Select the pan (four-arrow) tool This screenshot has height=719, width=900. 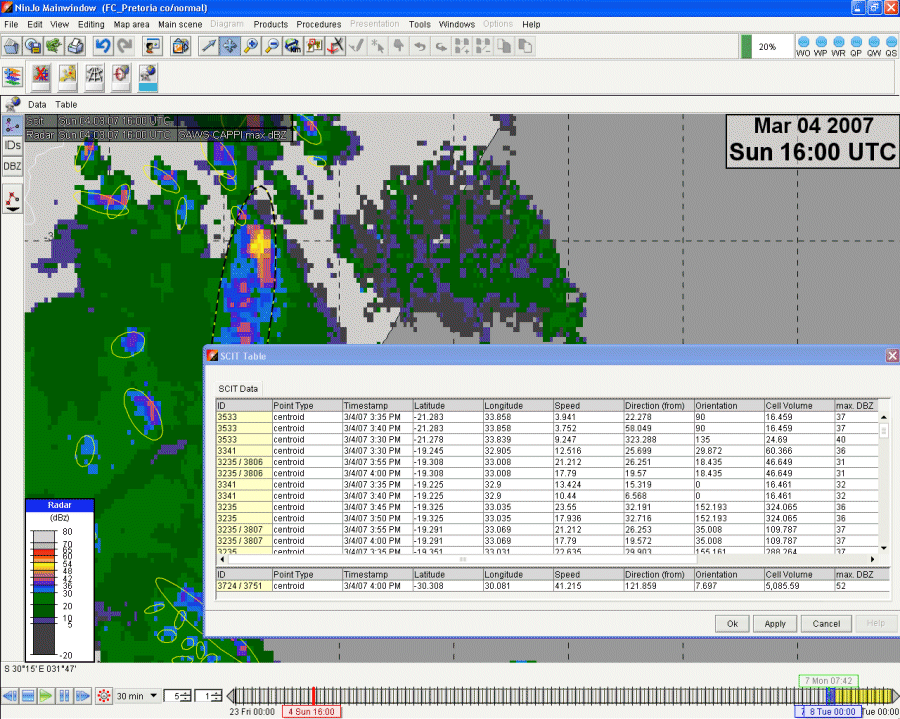230,46
